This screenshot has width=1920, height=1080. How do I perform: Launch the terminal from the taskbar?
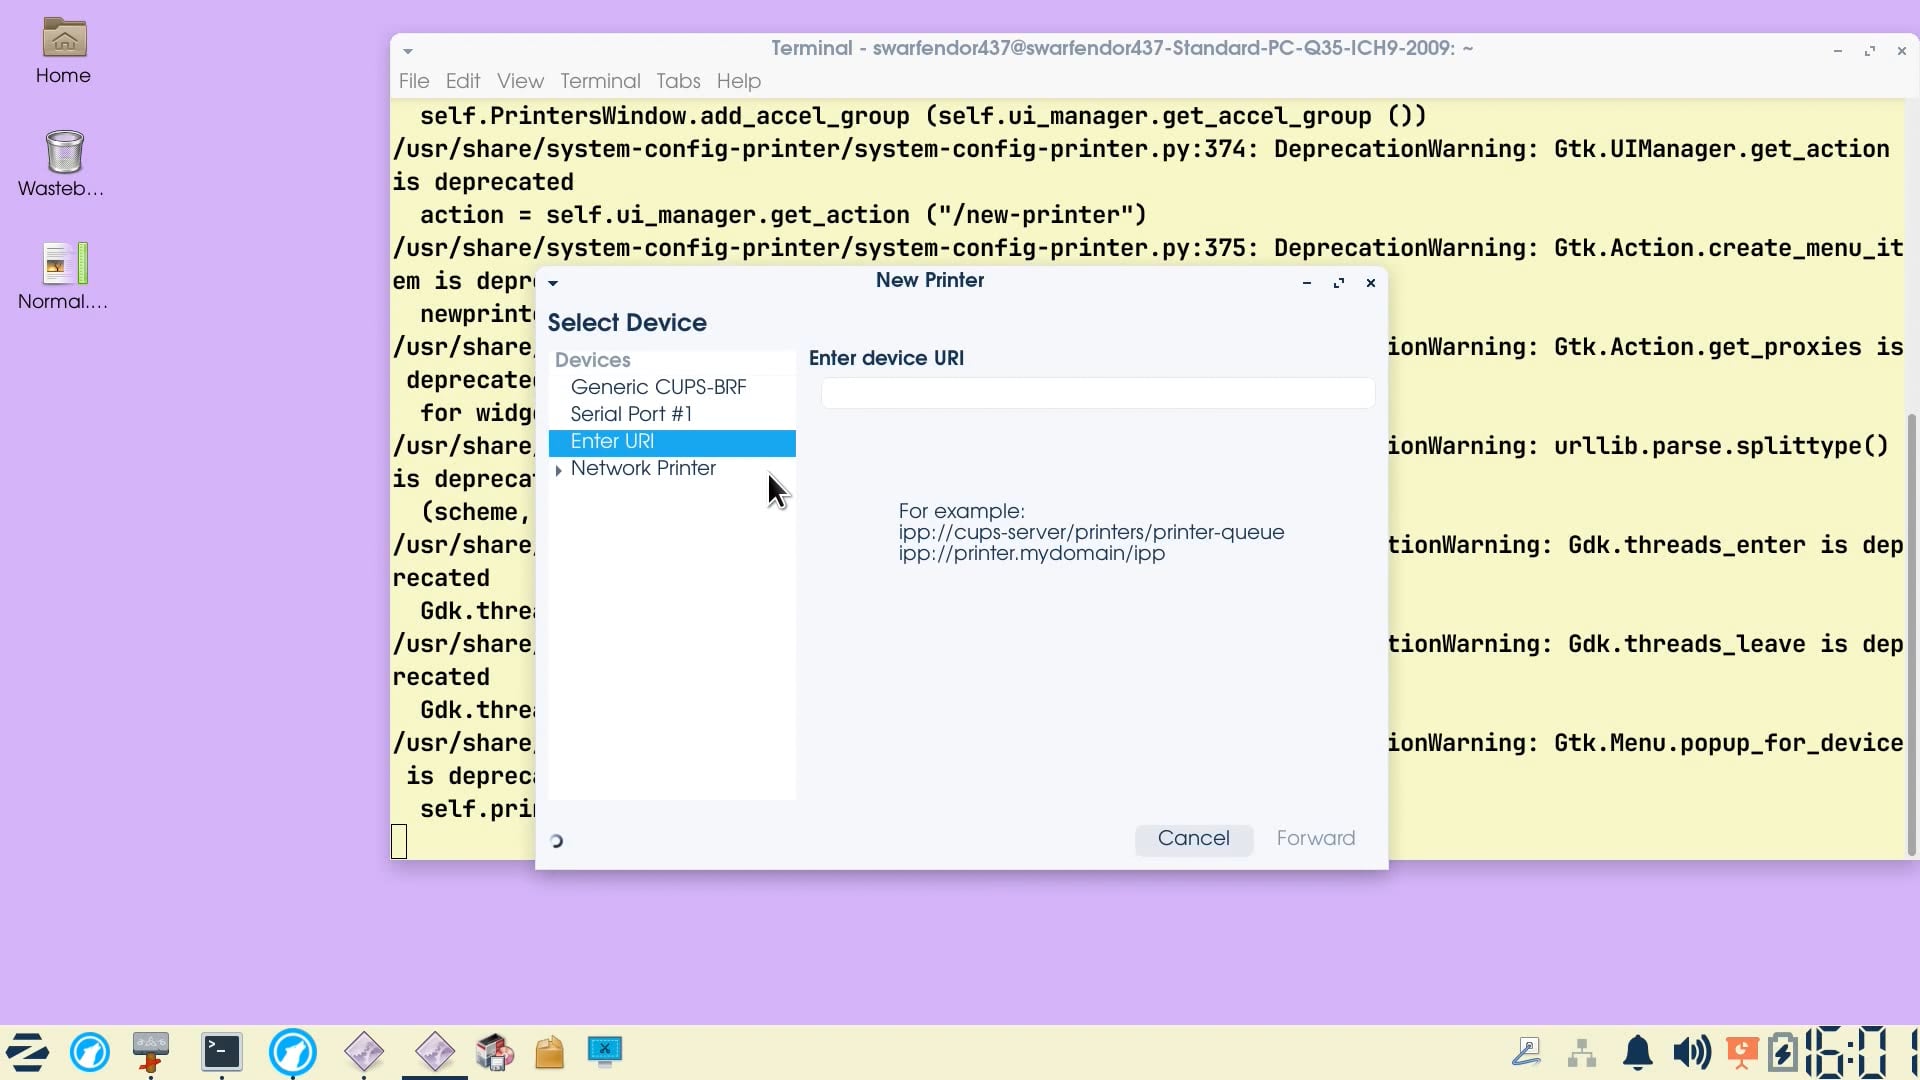(x=221, y=1052)
